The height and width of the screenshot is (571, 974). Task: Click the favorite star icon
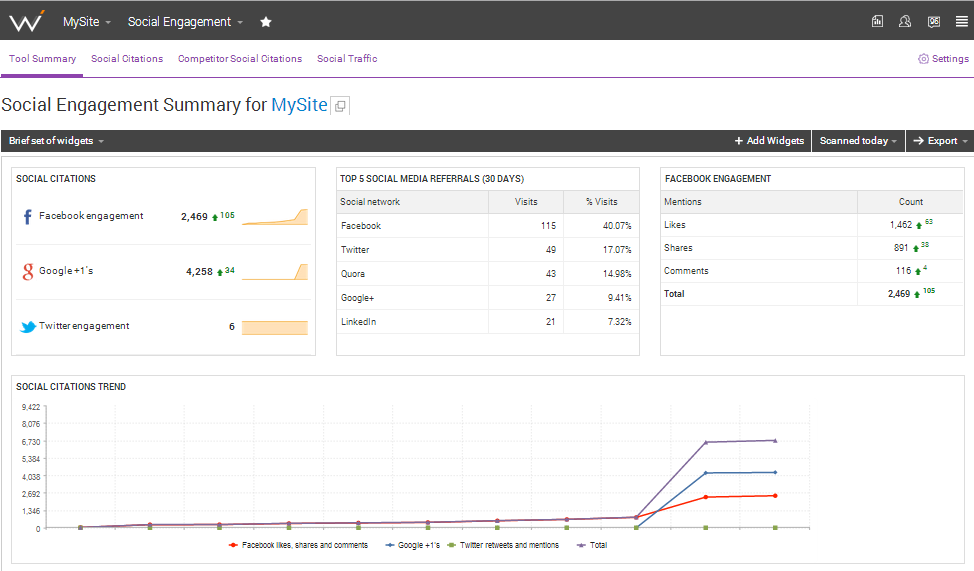[266, 22]
